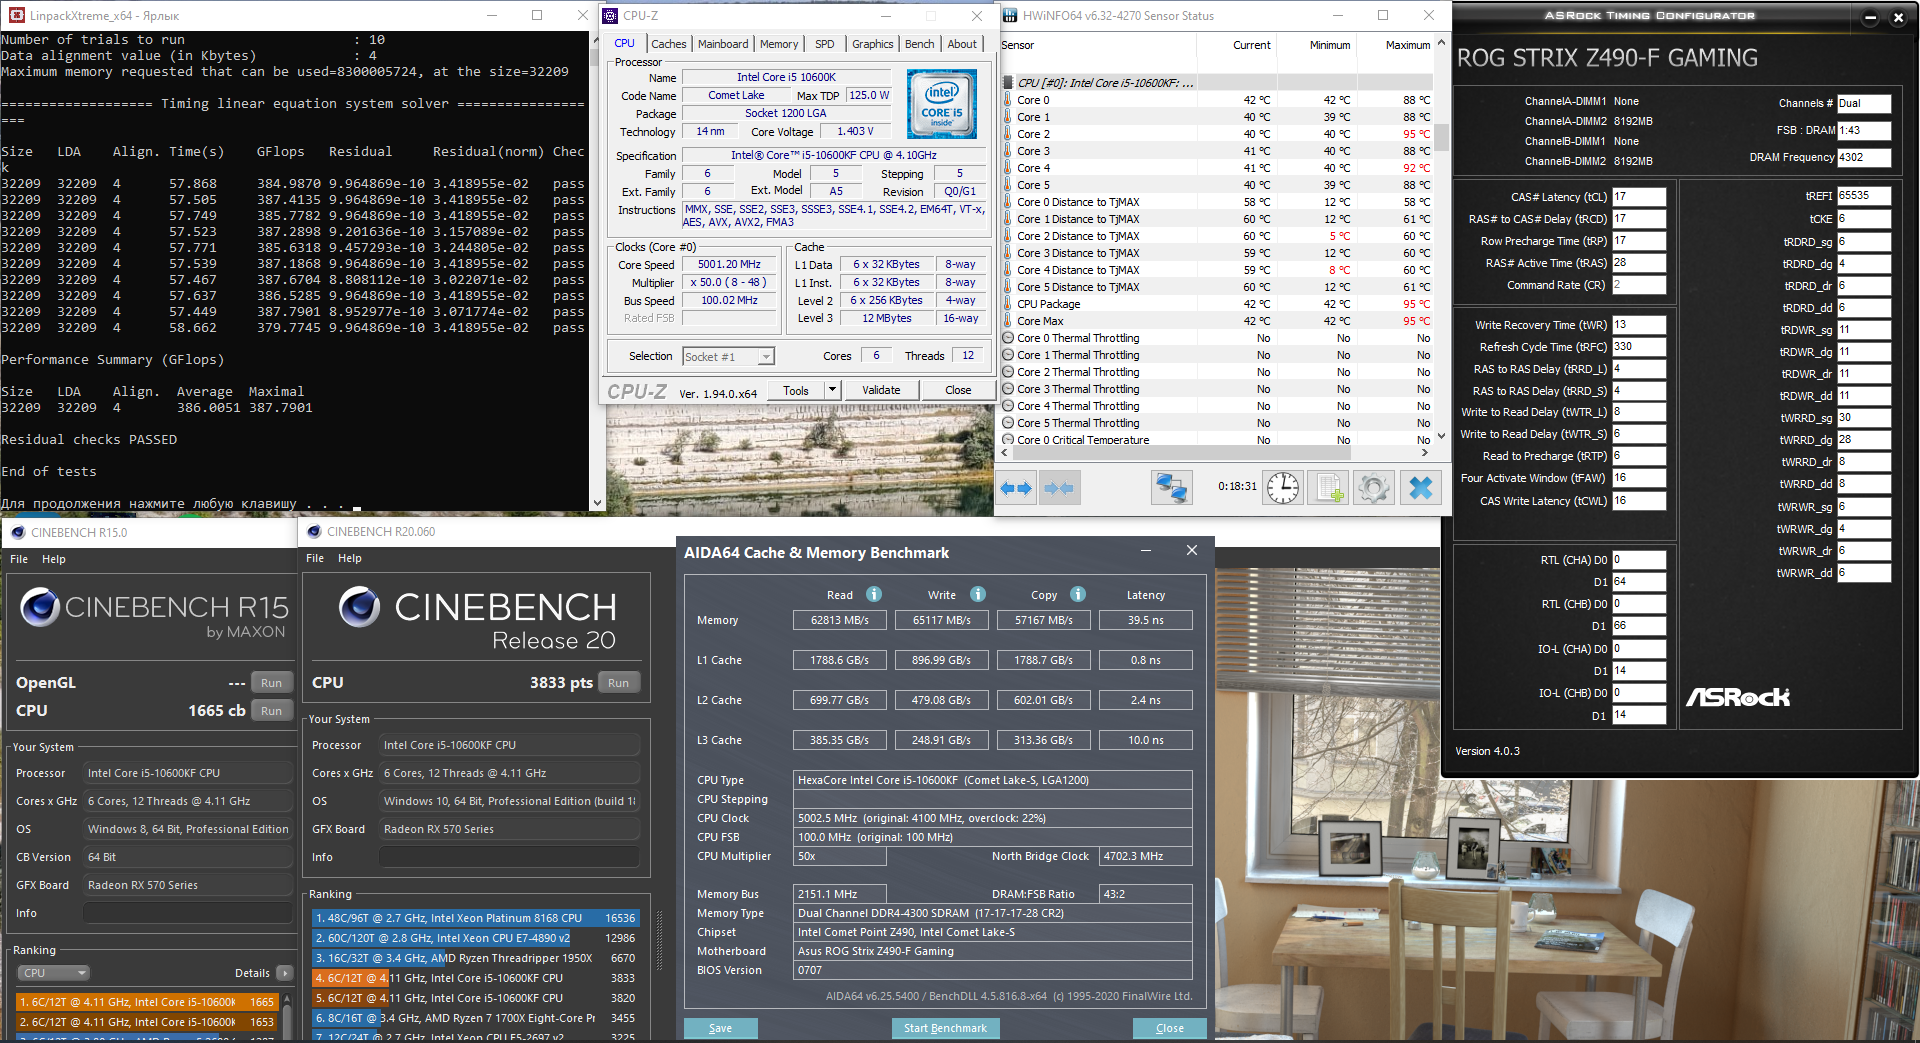Open the About tab in CPU-Z

962,44
